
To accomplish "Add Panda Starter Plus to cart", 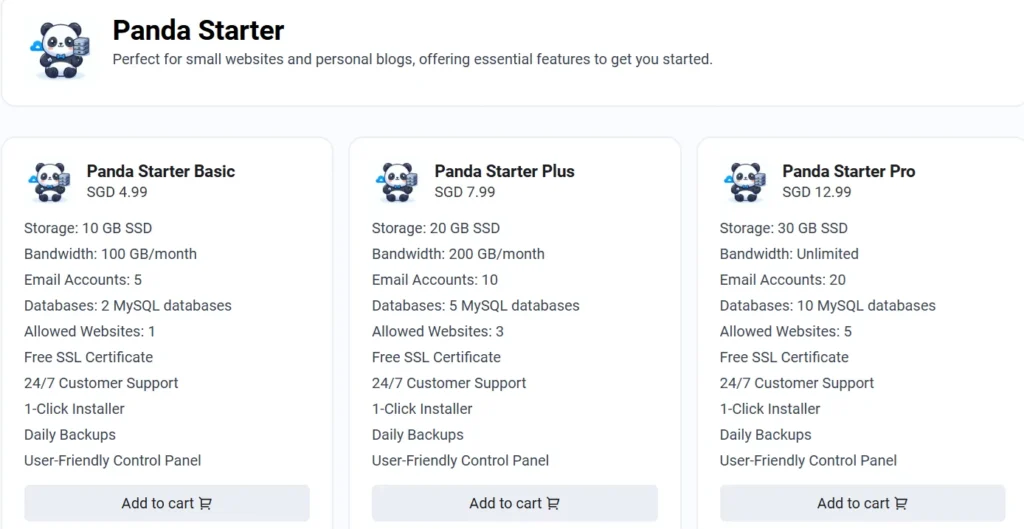I will click(515, 503).
